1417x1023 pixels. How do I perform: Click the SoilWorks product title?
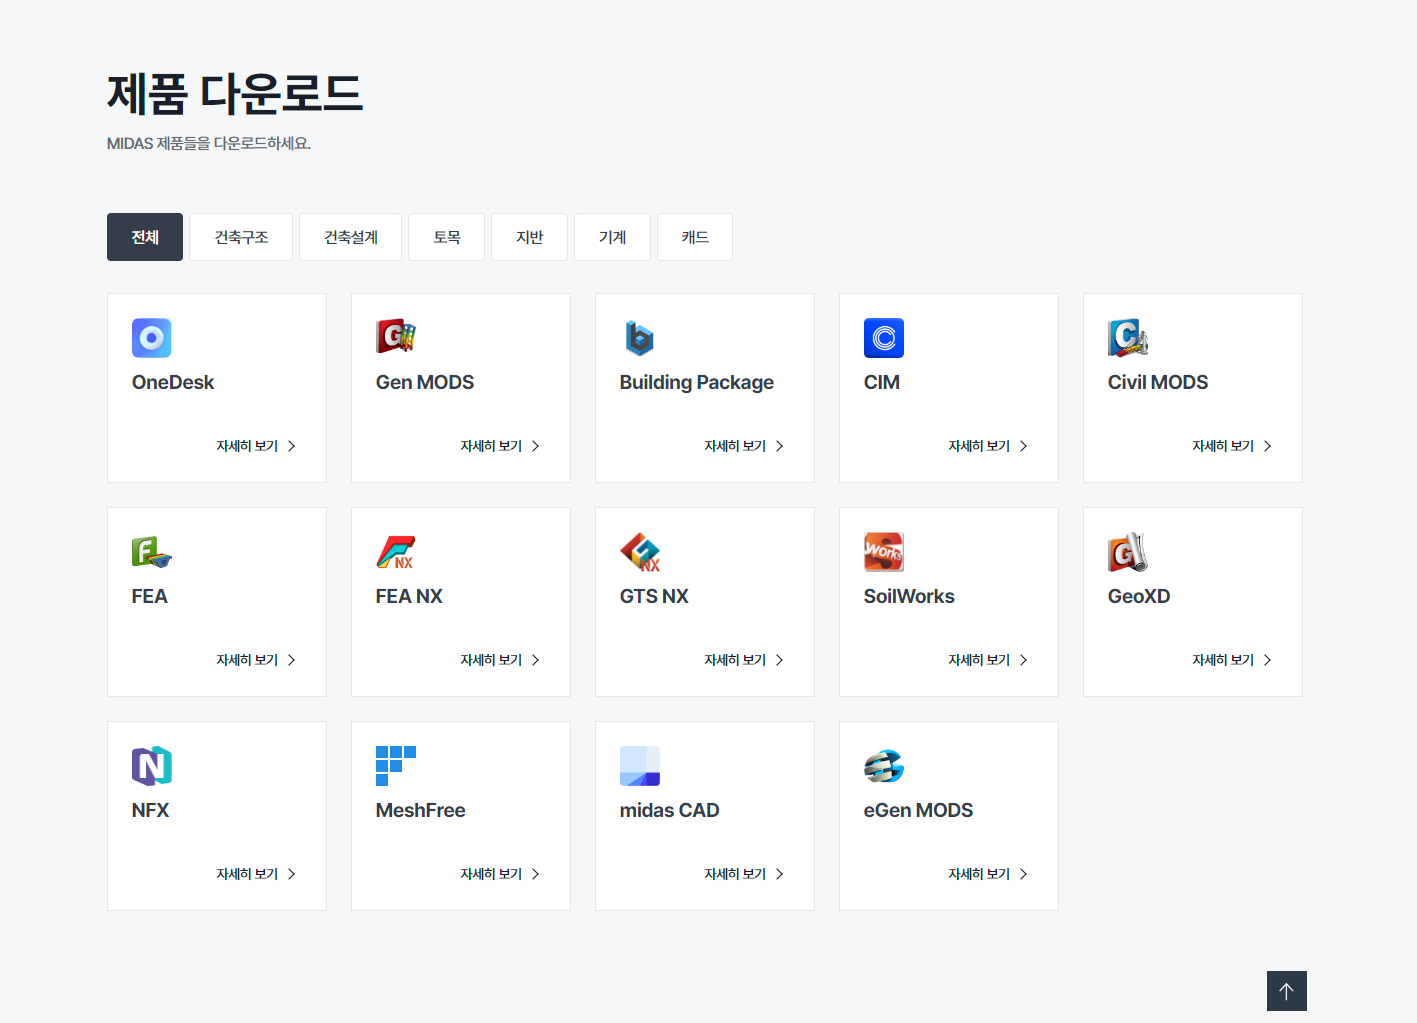pyautogui.click(x=909, y=596)
